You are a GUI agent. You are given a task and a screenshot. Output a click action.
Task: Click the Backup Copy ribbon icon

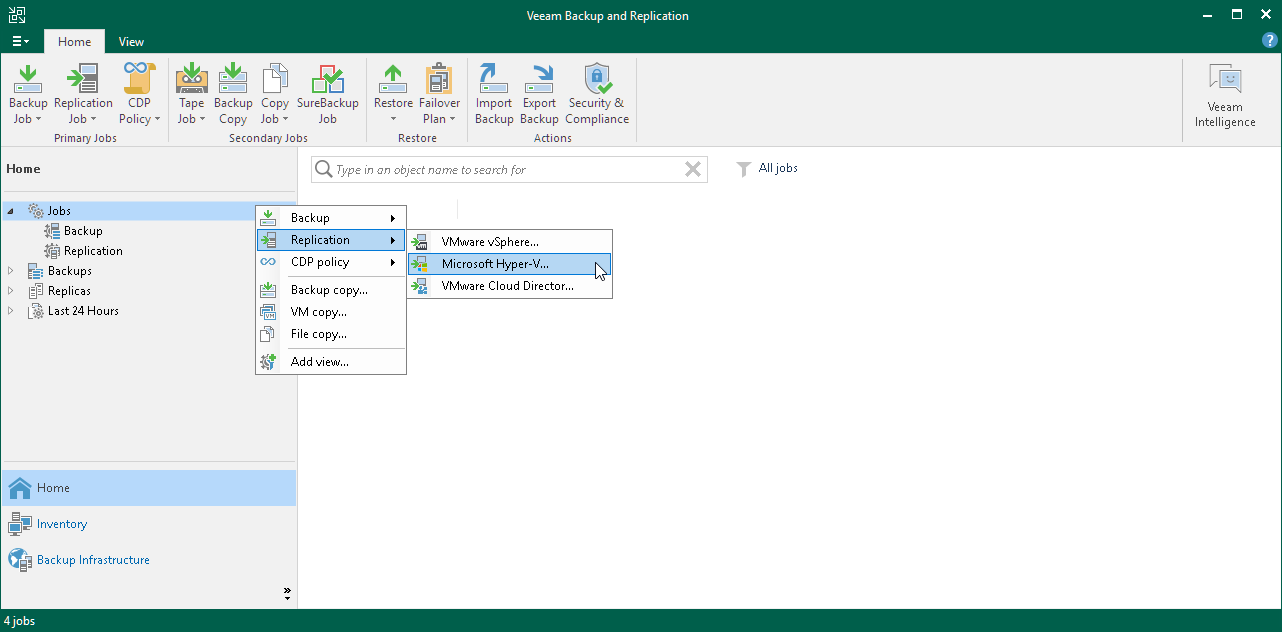pyautogui.click(x=233, y=79)
